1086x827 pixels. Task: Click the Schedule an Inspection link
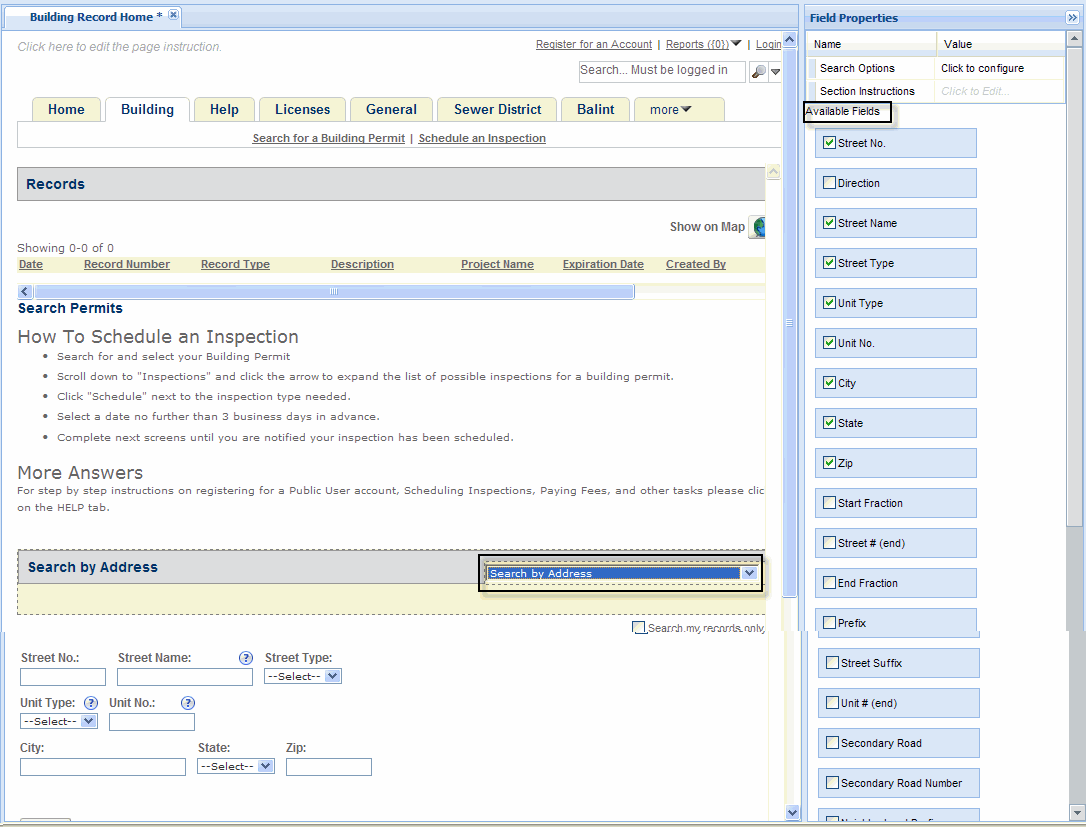[x=482, y=138]
